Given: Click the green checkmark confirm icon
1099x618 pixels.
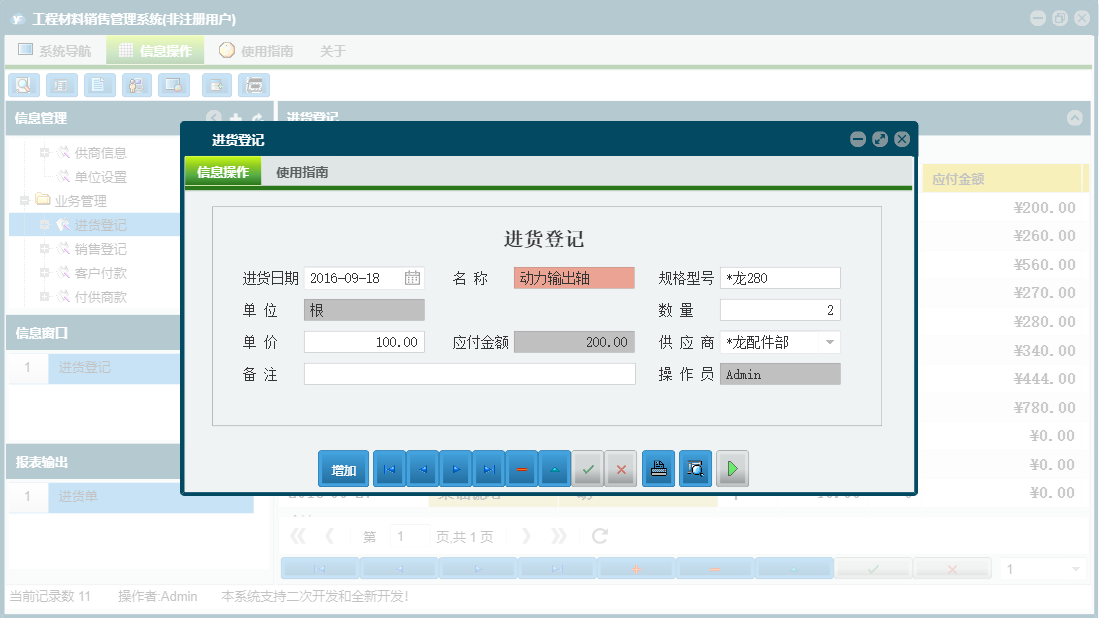Looking at the screenshot, I should pos(587,467).
